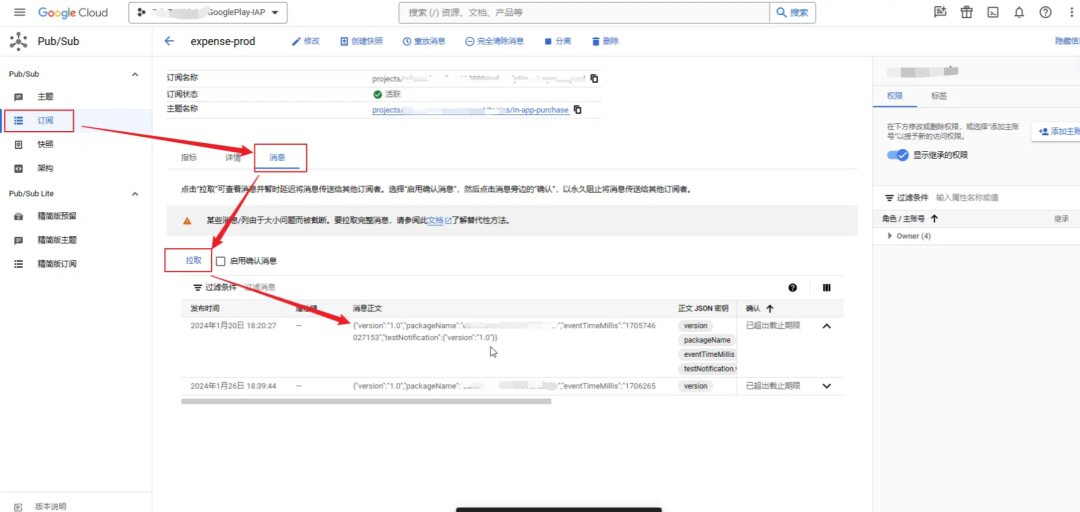Open the notifications bell

[1019, 12]
